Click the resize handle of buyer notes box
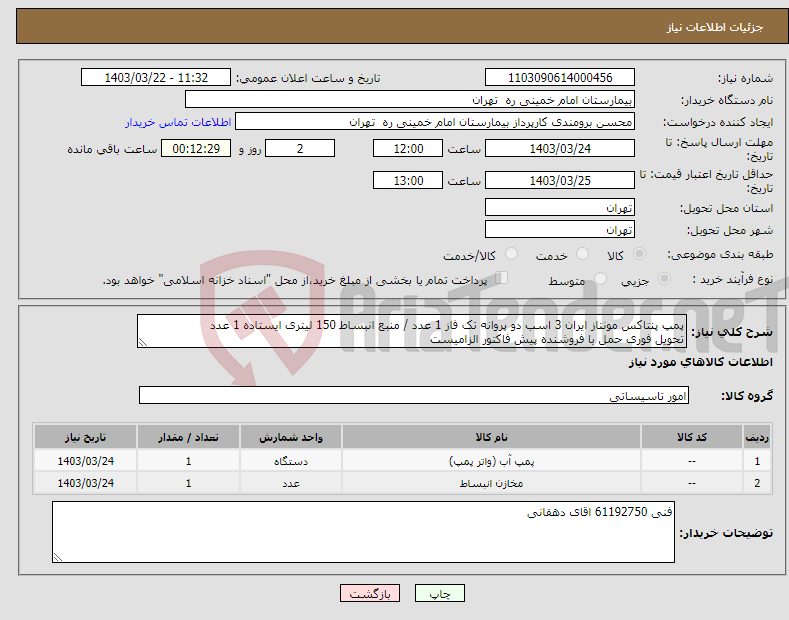 [58, 557]
